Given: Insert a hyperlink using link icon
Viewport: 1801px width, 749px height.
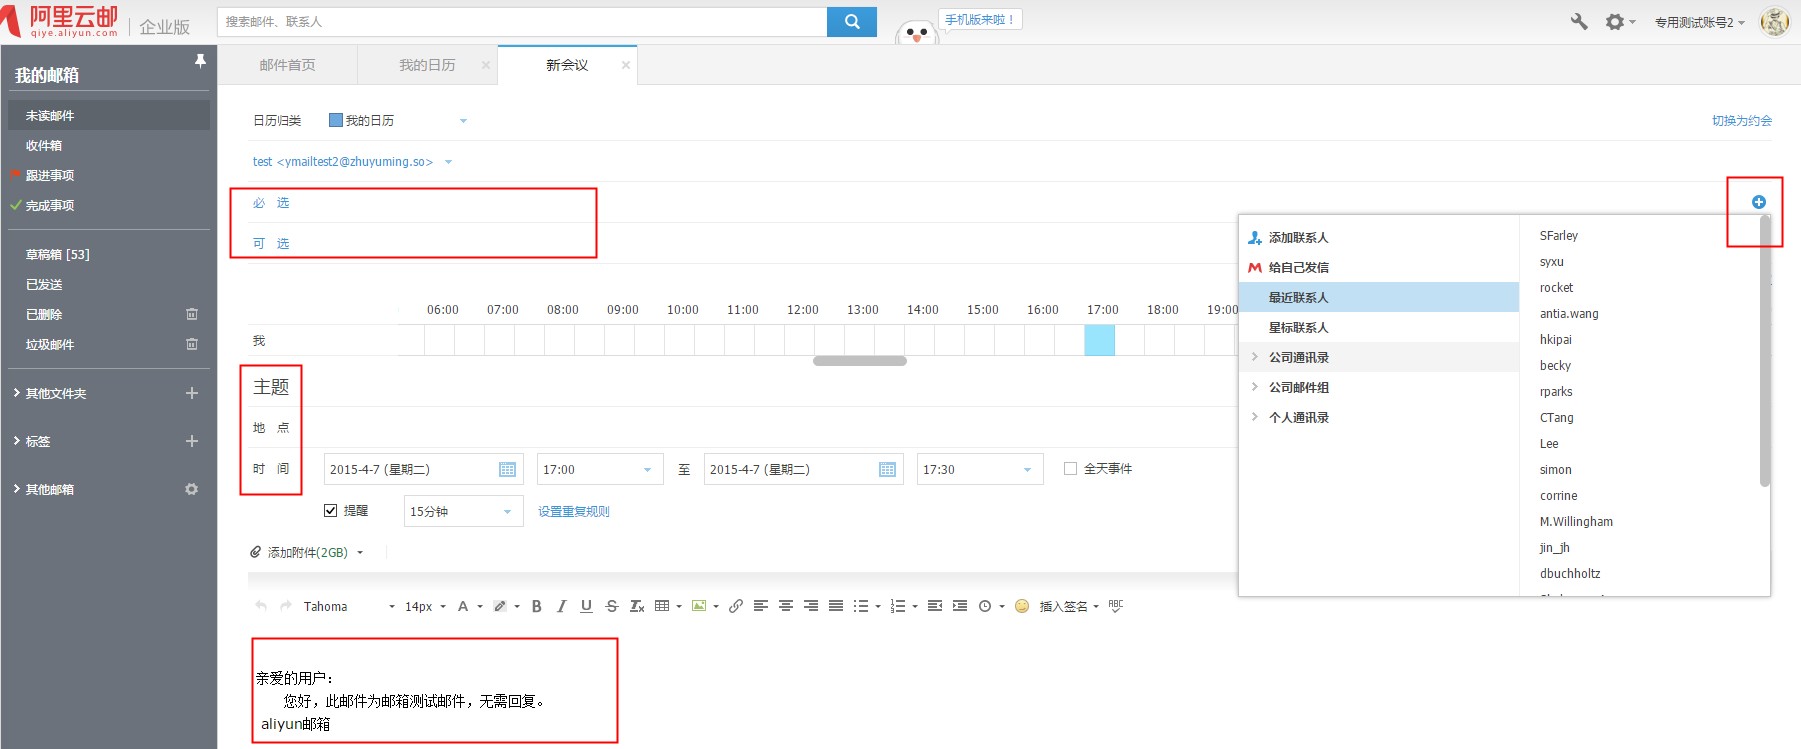Looking at the screenshot, I should (736, 606).
